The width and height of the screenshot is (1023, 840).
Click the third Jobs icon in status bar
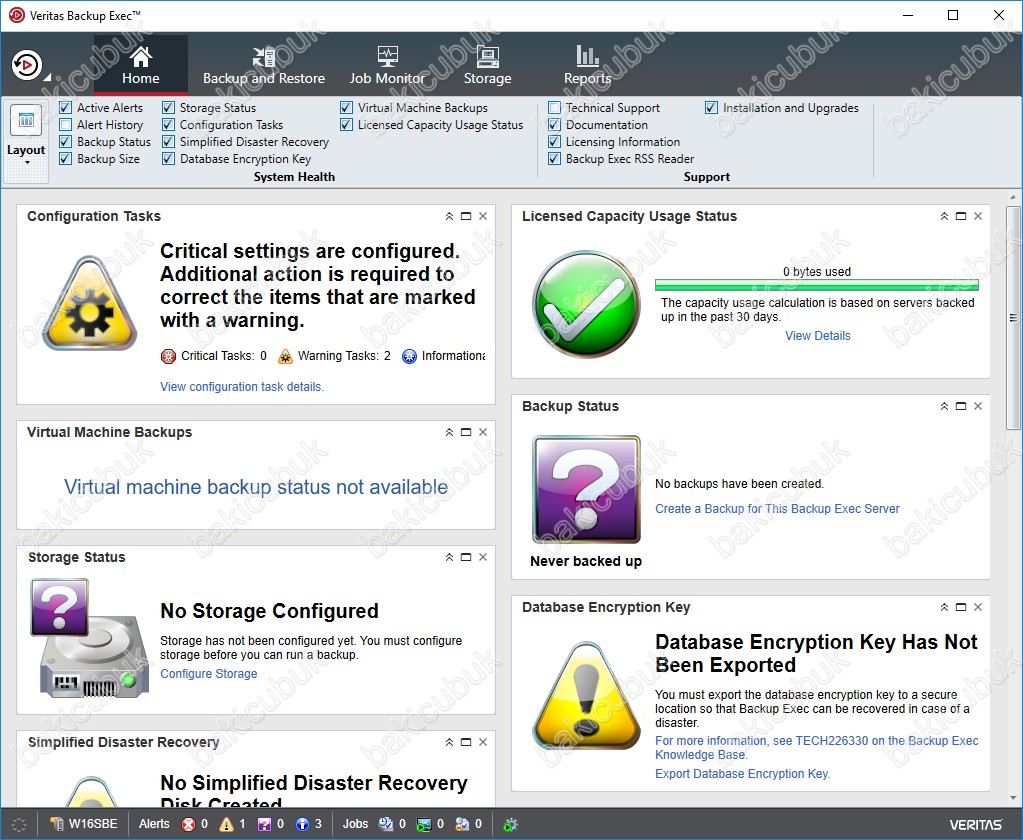(x=462, y=824)
